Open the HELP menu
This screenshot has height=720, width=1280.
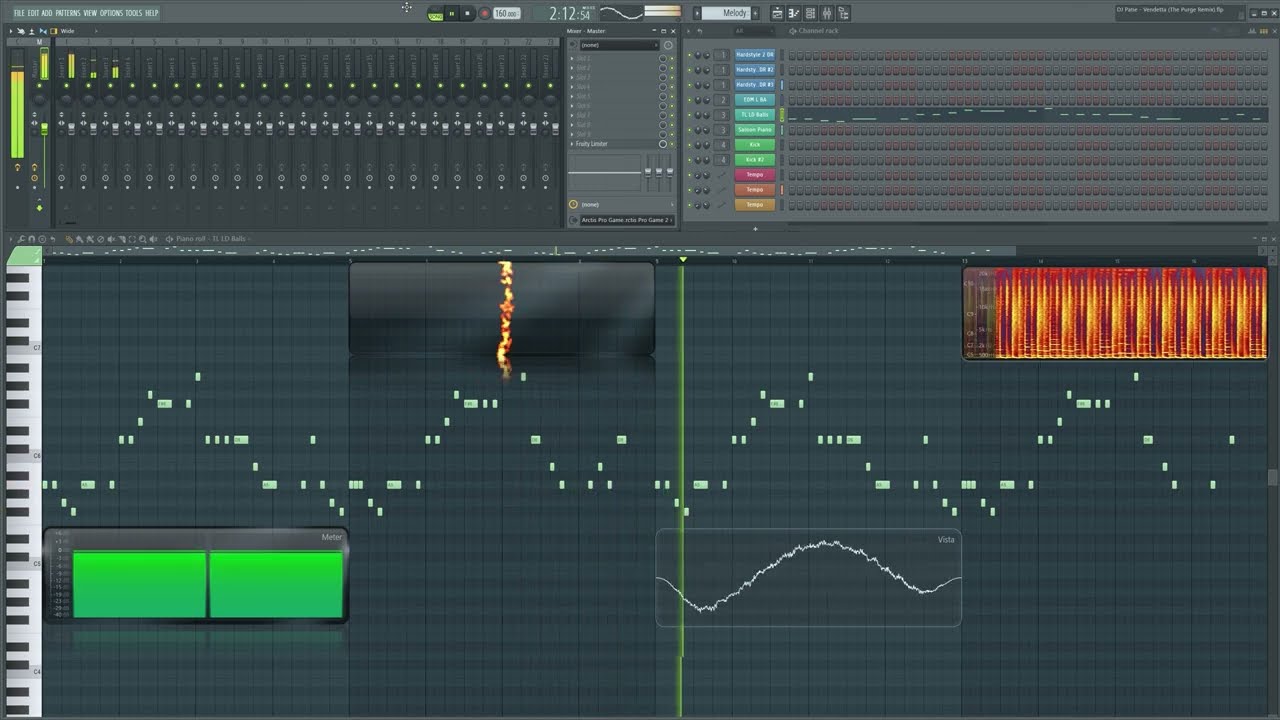(152, 13)
